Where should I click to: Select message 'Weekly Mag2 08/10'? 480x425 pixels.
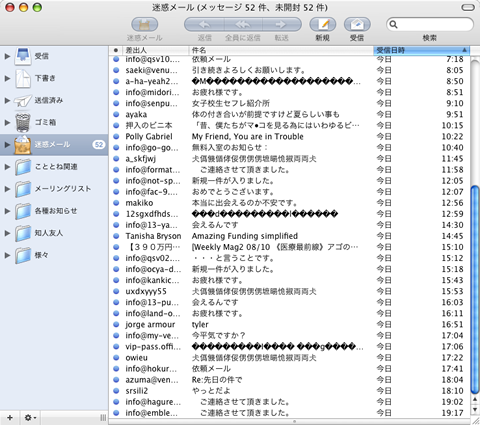pyautogui.click(x=289, y=247)
